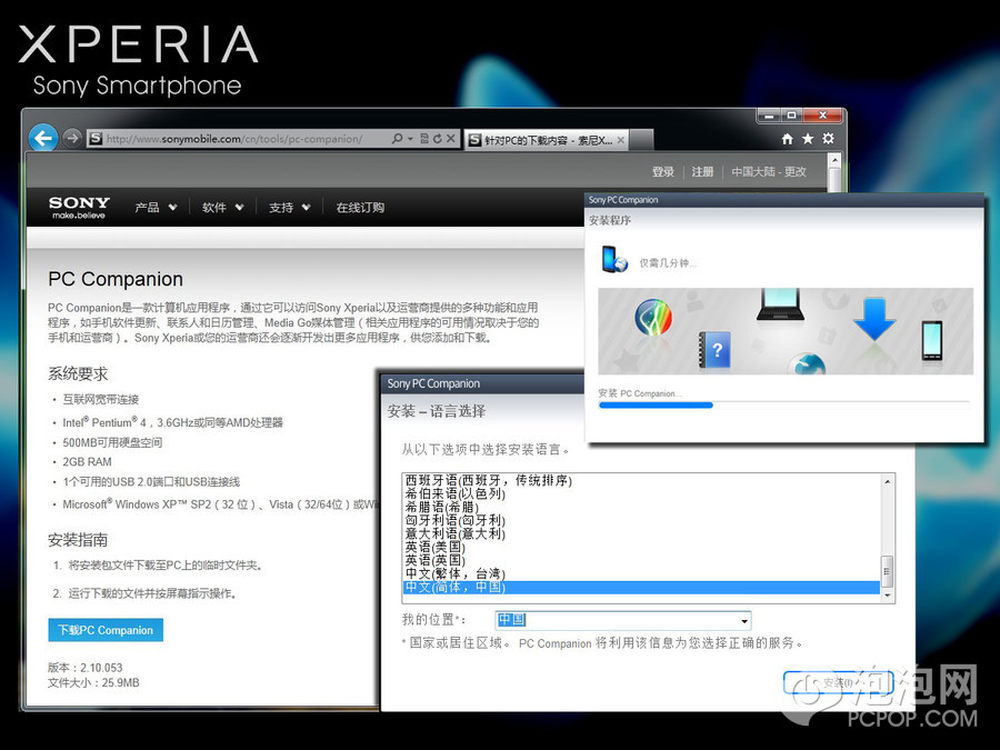Close the 针对PC的下载内容 browser tab
This screenshot has width=1000, height=750.
tap(621, 140)
